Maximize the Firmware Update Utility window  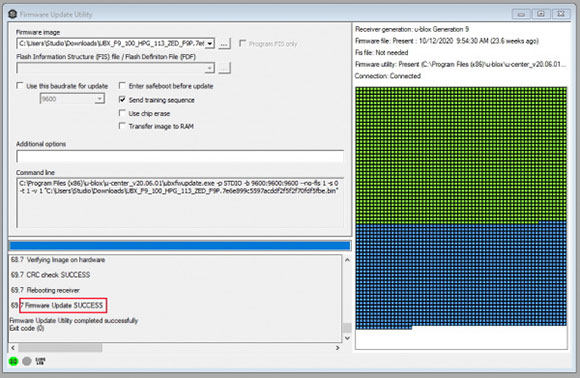click(541, 14)
